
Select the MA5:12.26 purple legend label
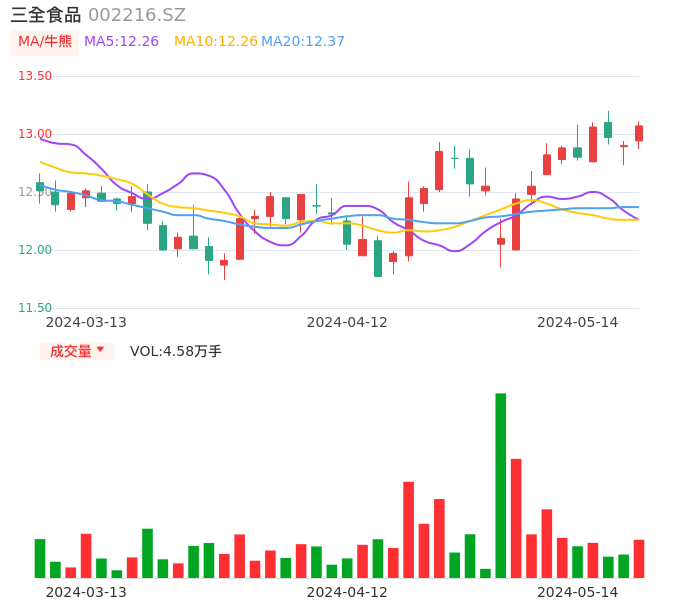tap(121, 42)
